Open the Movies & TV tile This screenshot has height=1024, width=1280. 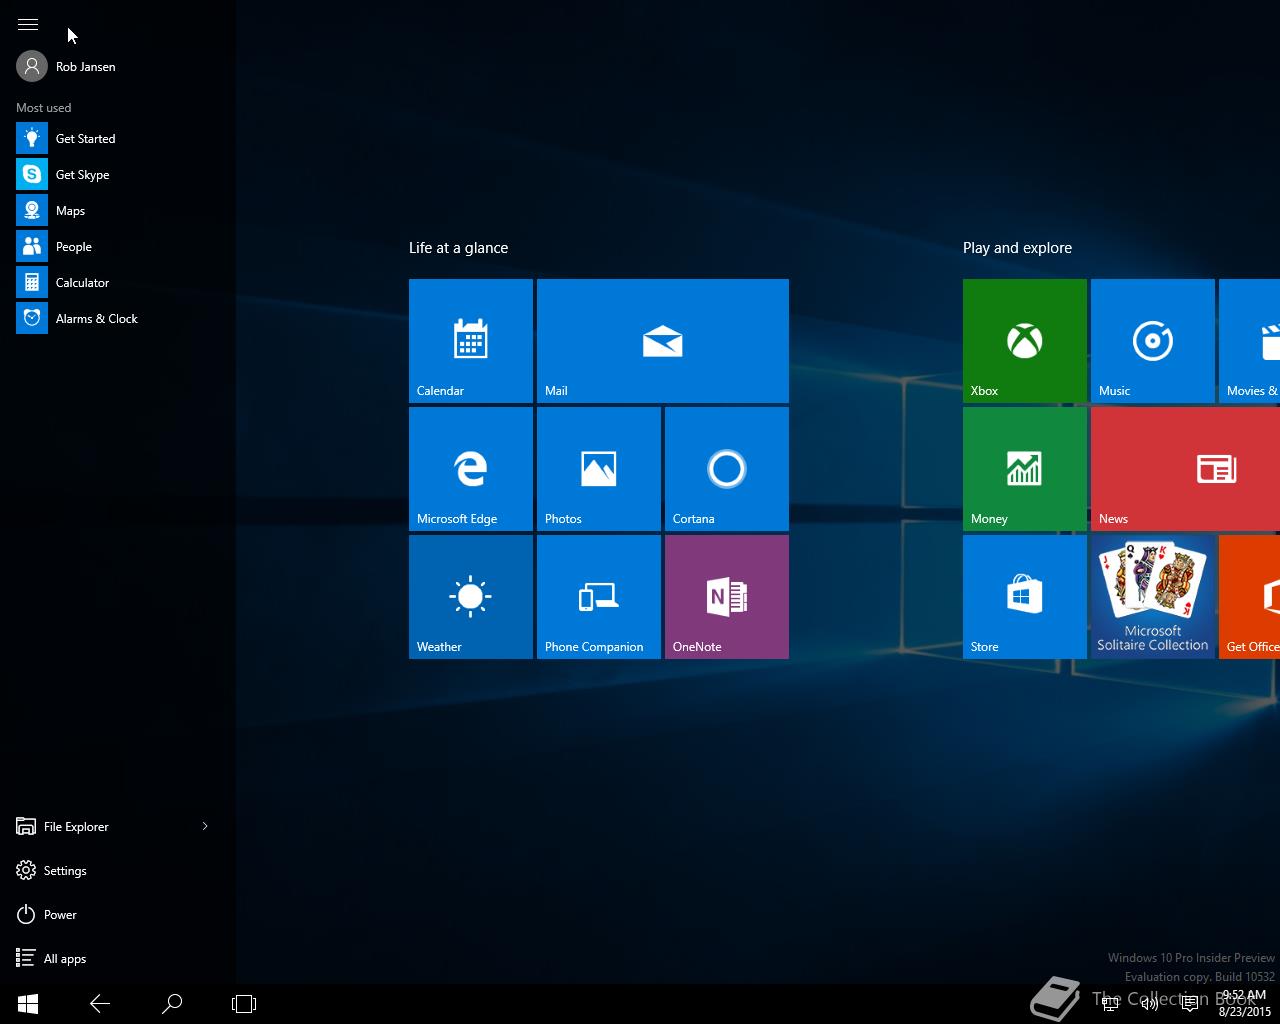1250,341
